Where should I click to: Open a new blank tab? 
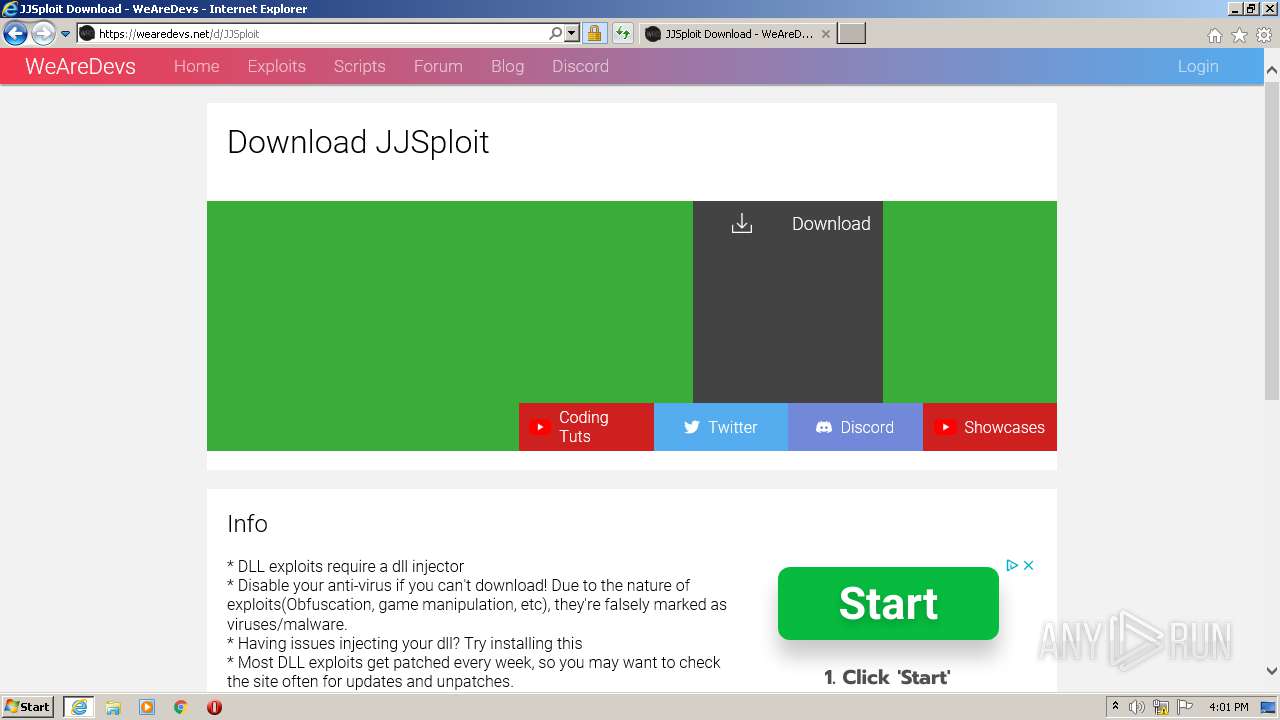[851, 34]
